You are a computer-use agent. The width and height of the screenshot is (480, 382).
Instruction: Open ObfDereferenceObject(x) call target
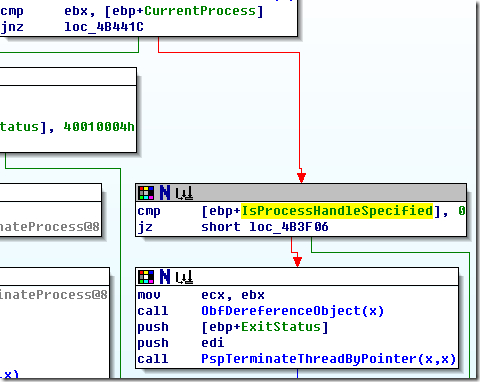(x=292, y=311)
